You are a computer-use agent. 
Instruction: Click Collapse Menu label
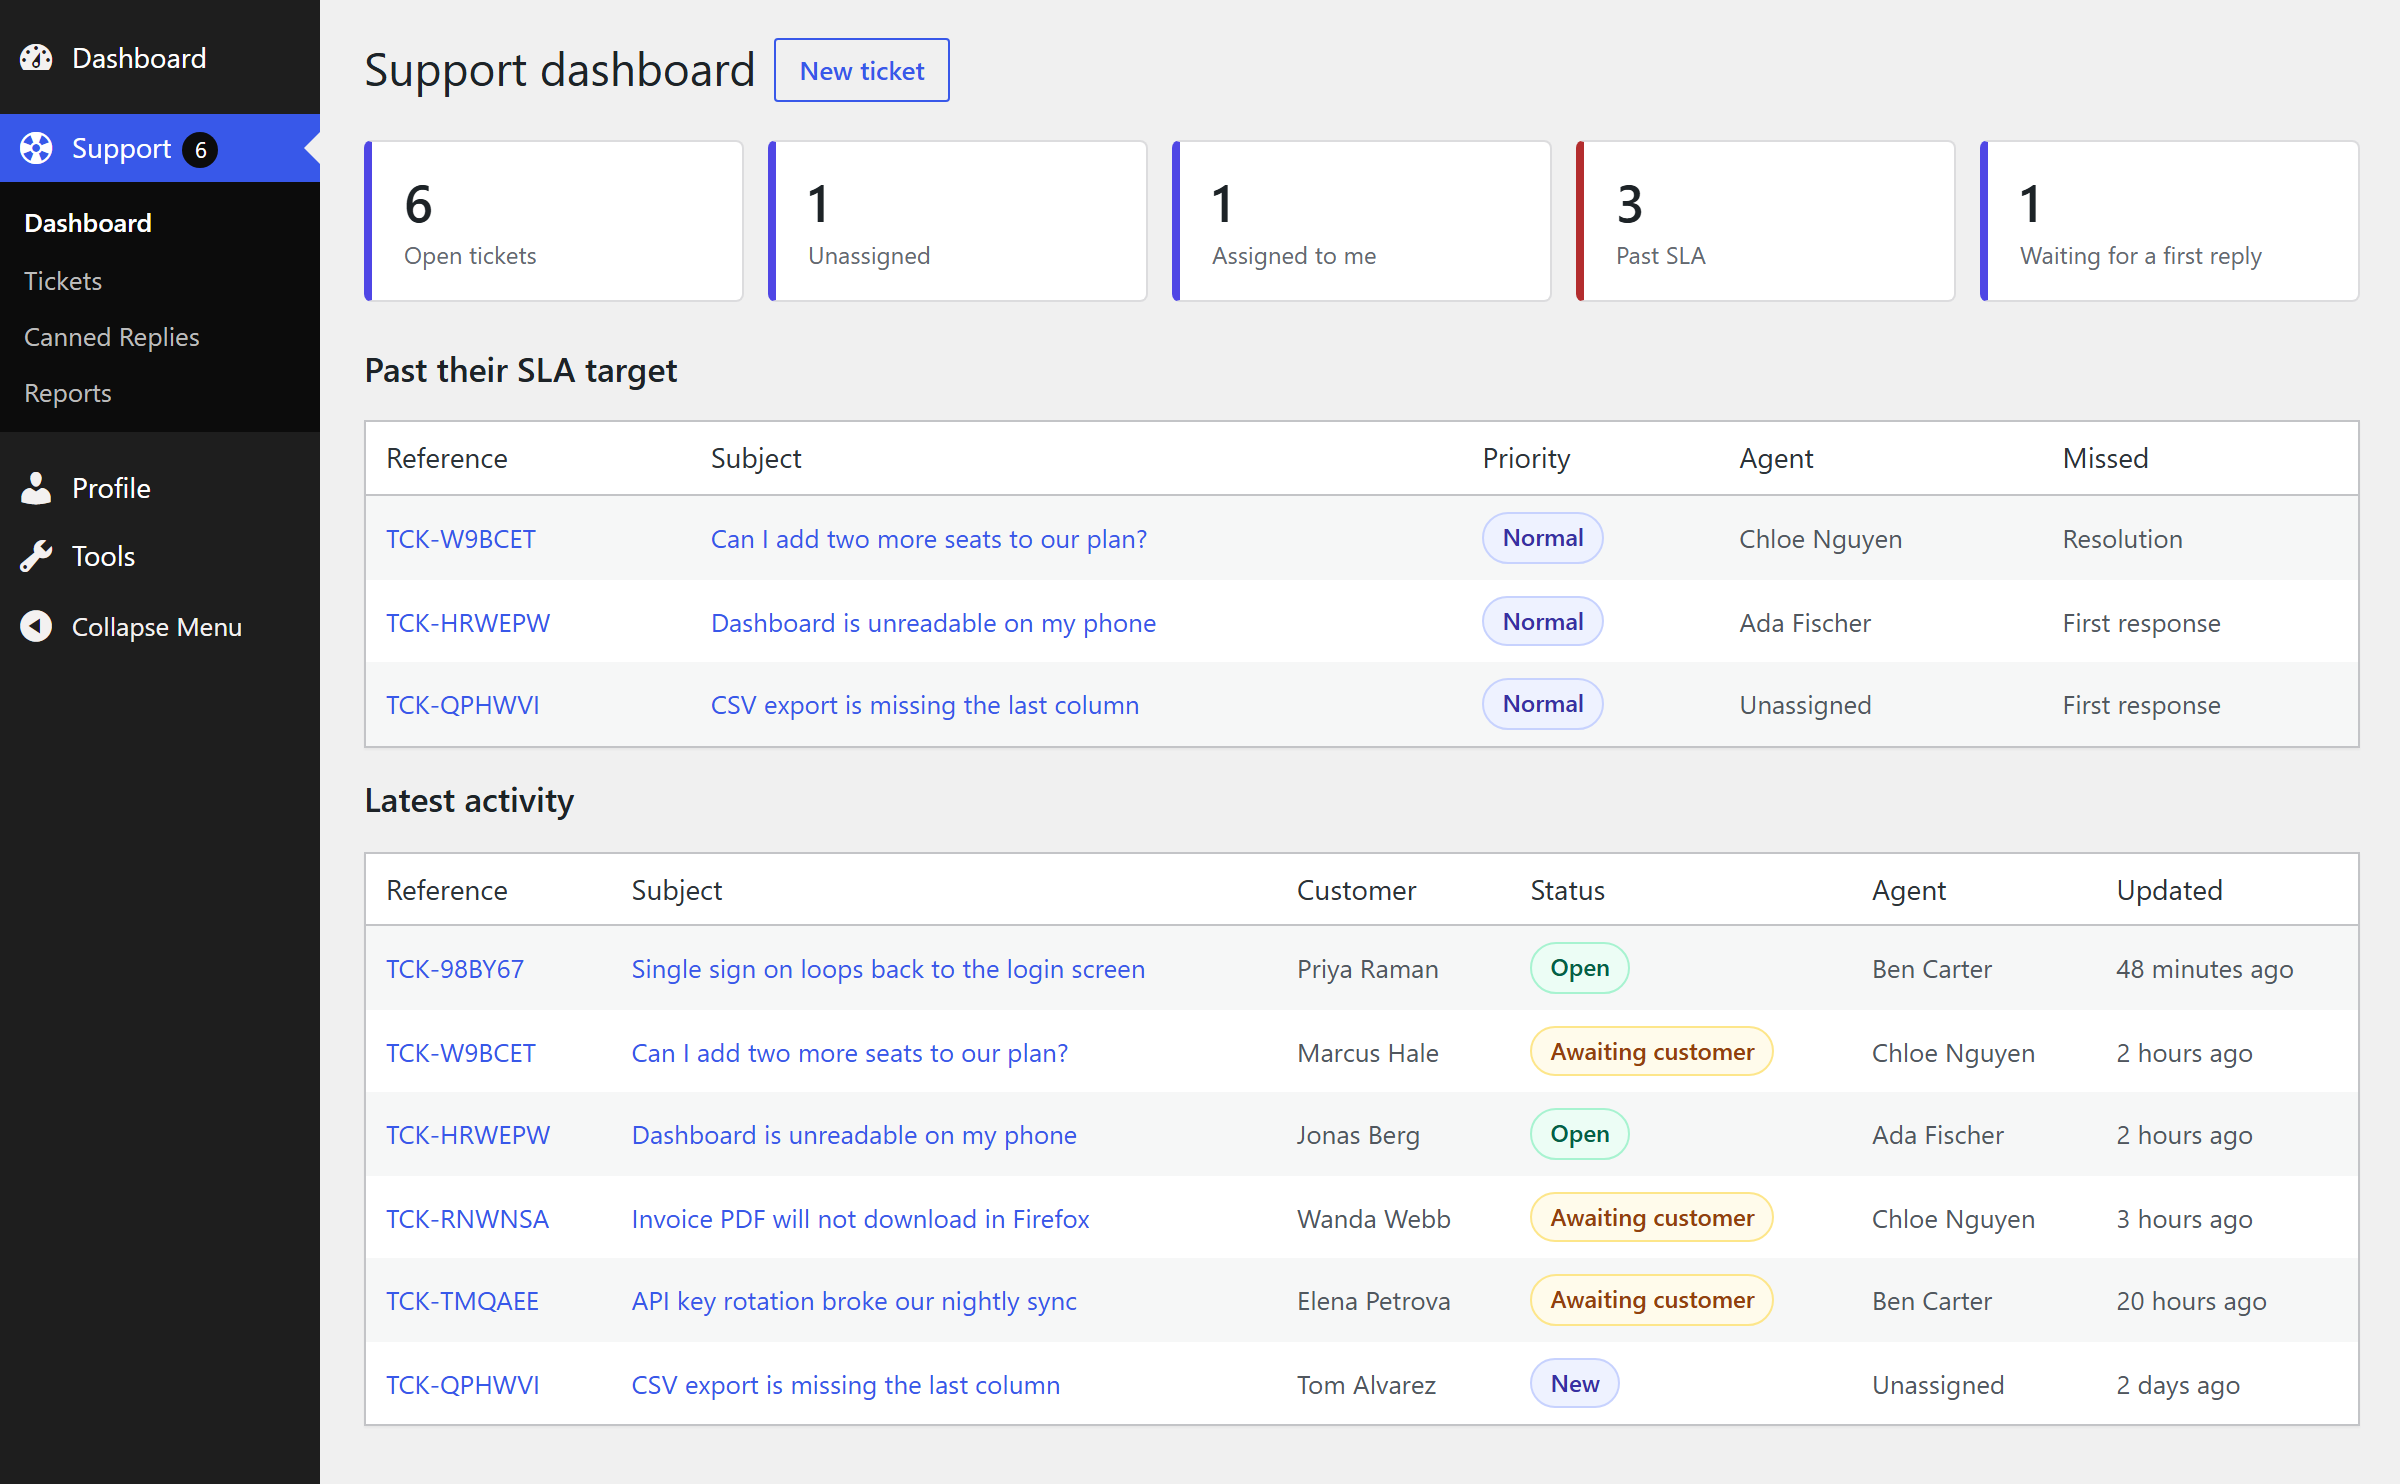click(x=157, y=627)
